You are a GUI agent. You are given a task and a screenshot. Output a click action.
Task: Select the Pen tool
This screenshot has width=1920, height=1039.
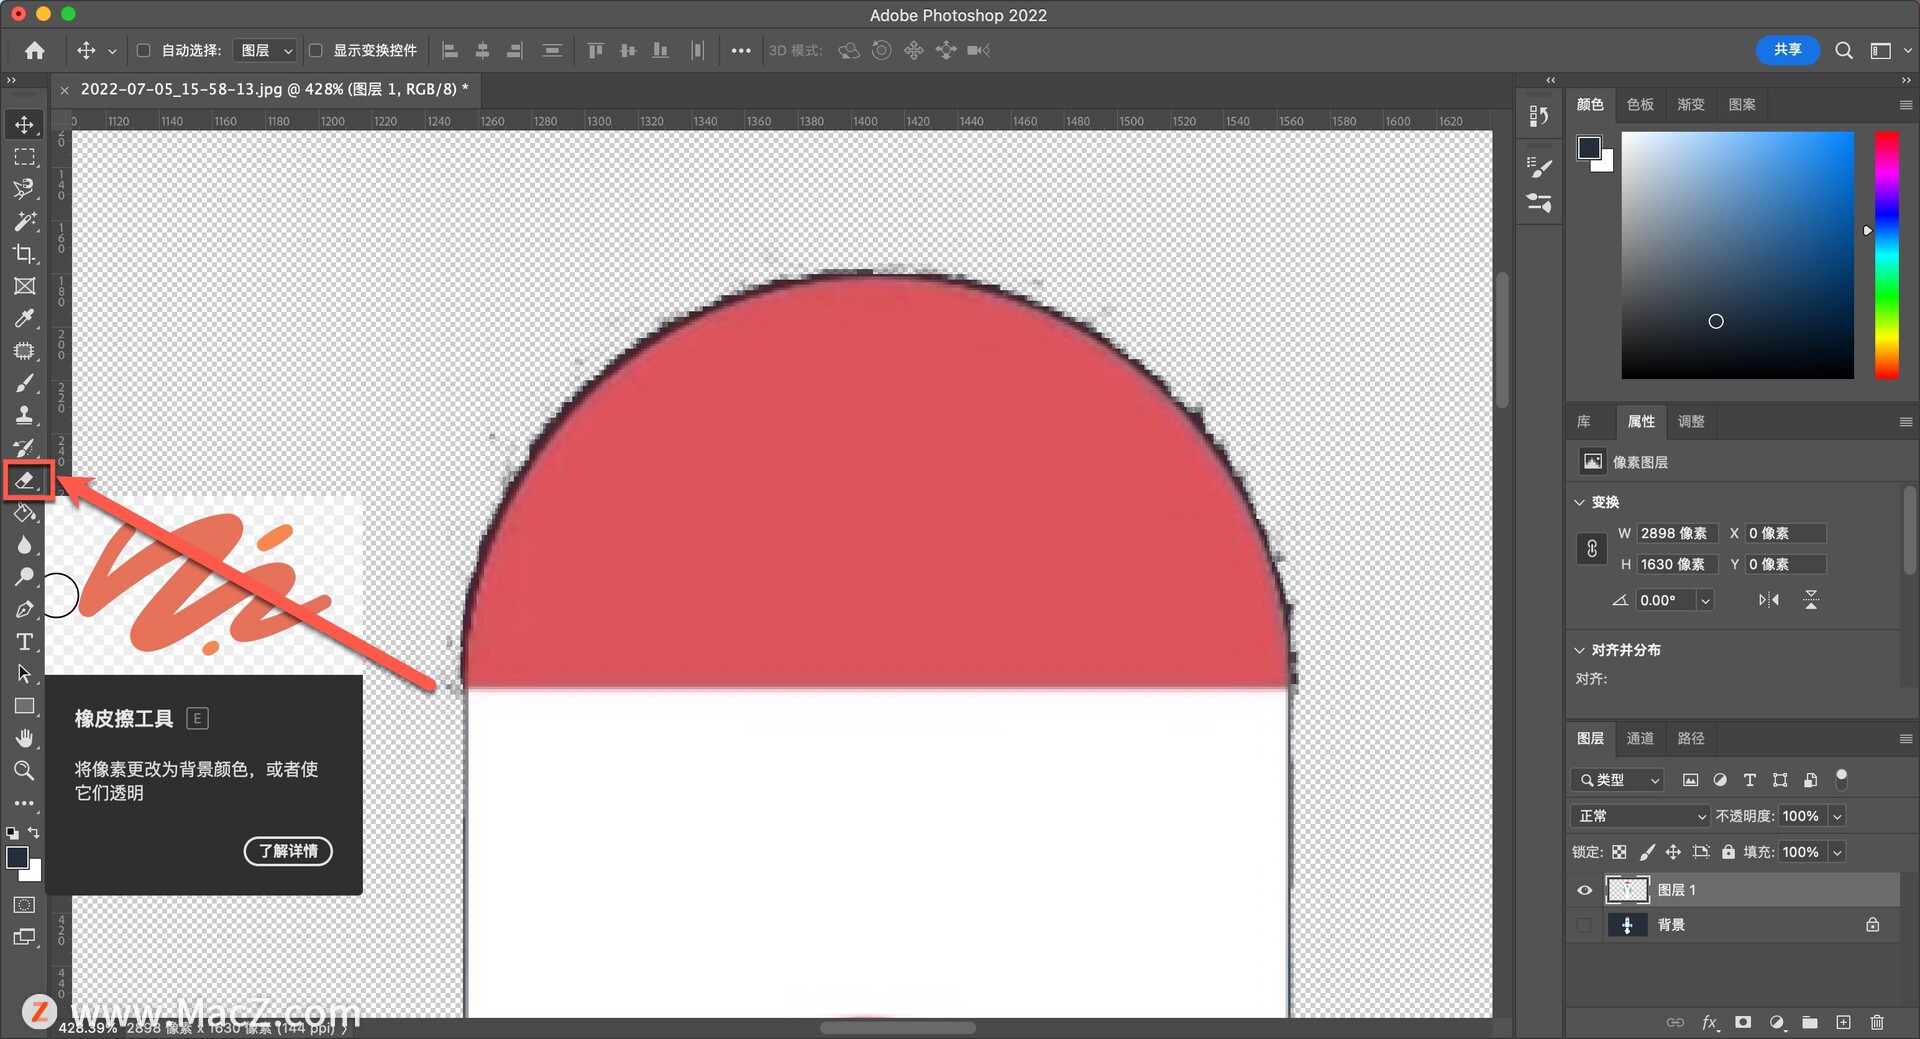tap(24, 609)
